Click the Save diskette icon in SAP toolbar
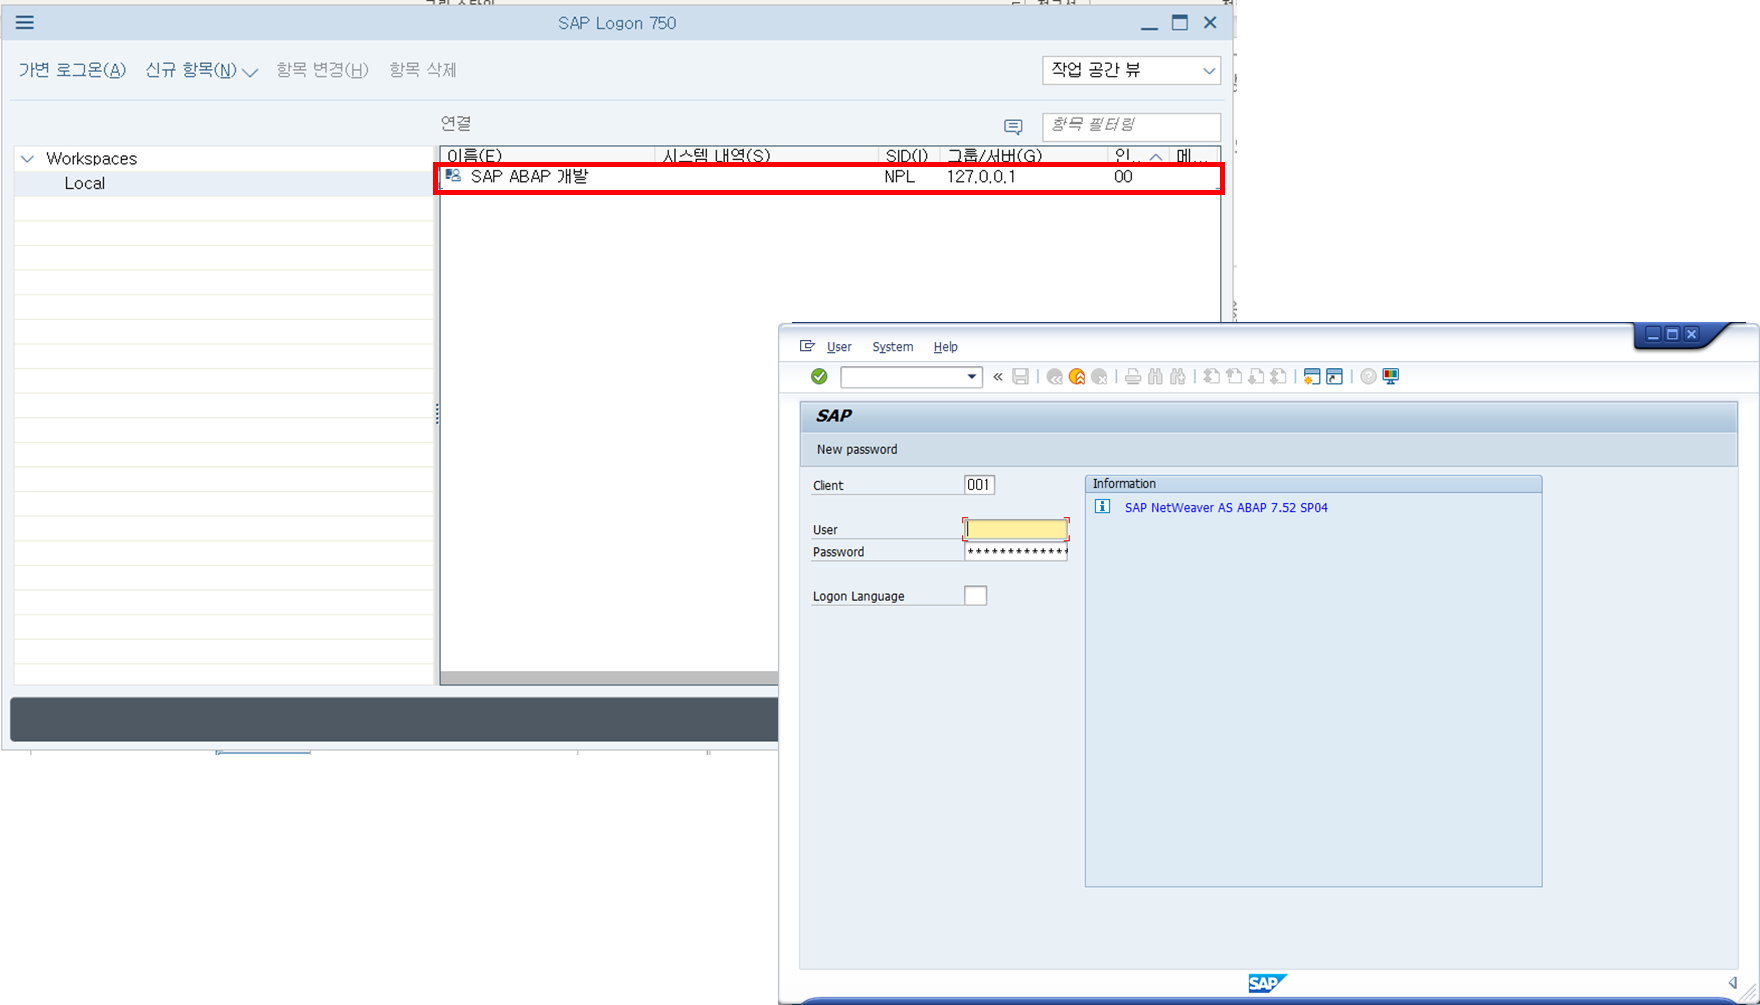Viewport: 1760px width, 1005px height. point(1020,376)
